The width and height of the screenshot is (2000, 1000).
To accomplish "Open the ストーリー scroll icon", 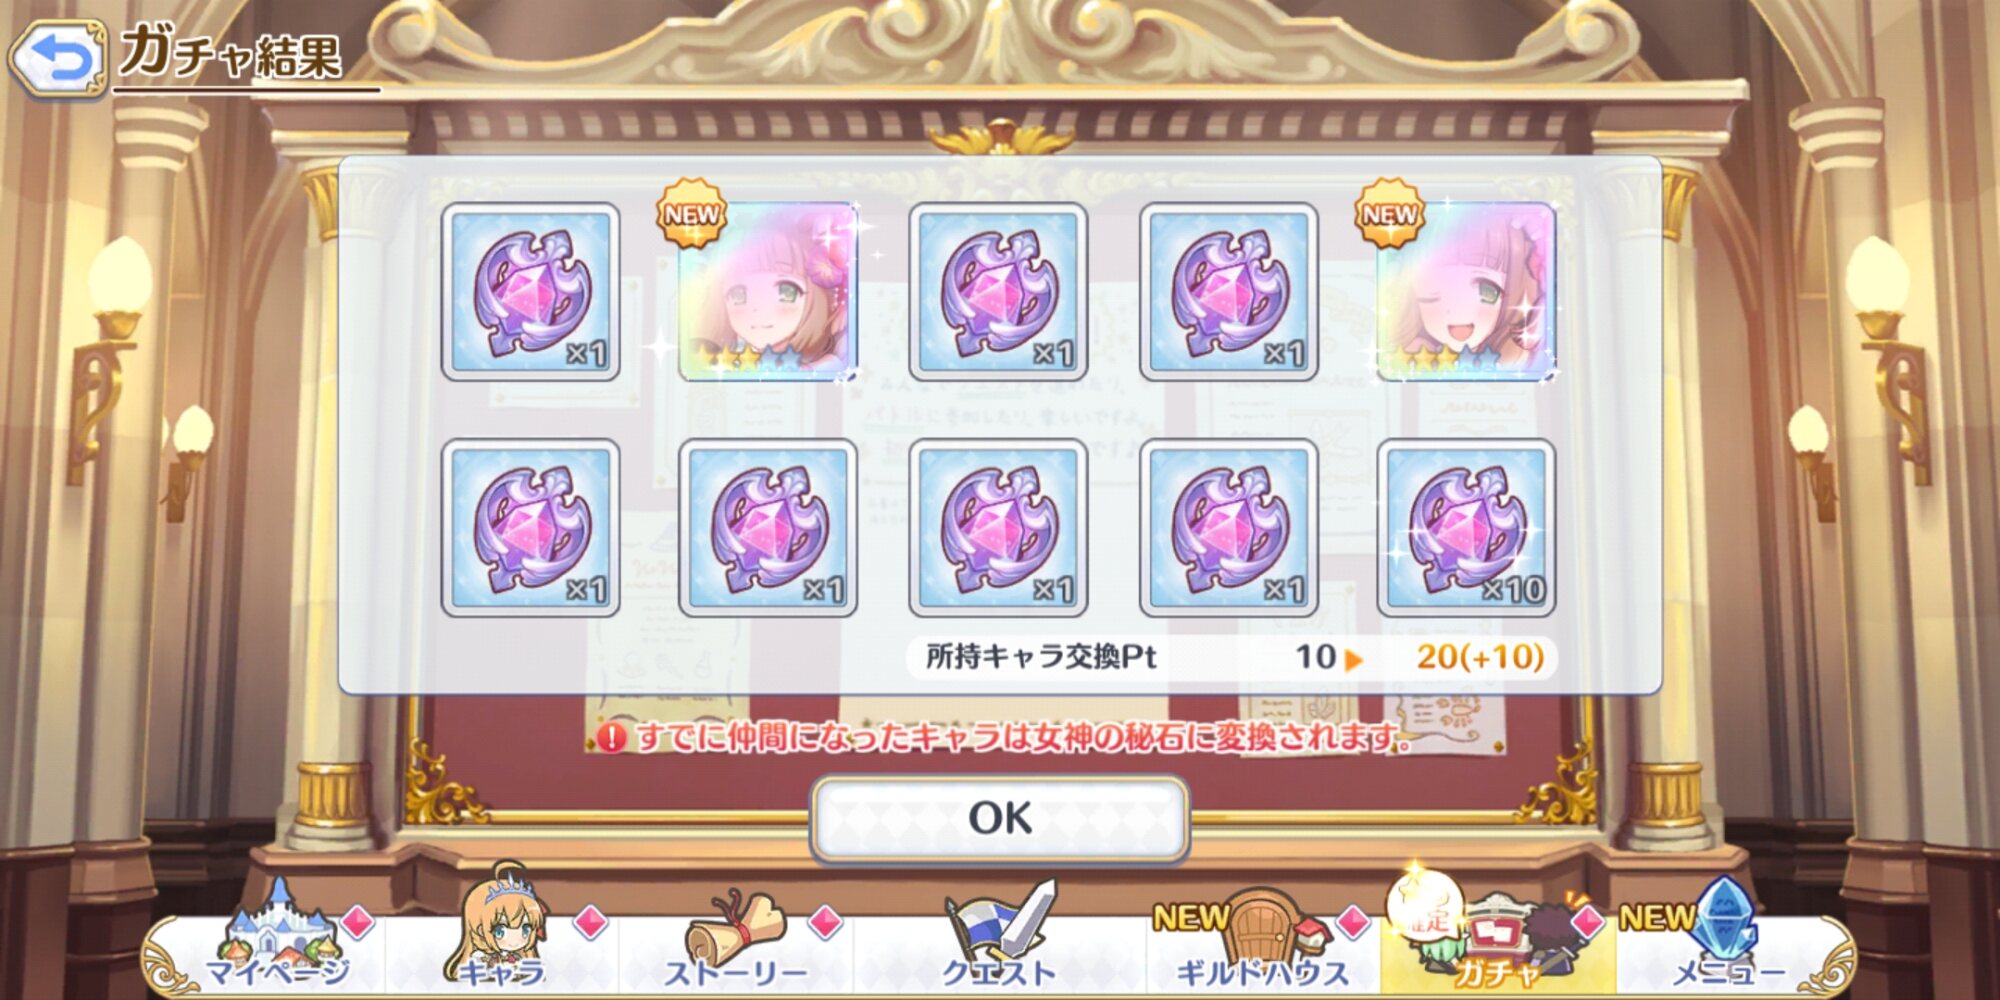I will click(735, 937).
